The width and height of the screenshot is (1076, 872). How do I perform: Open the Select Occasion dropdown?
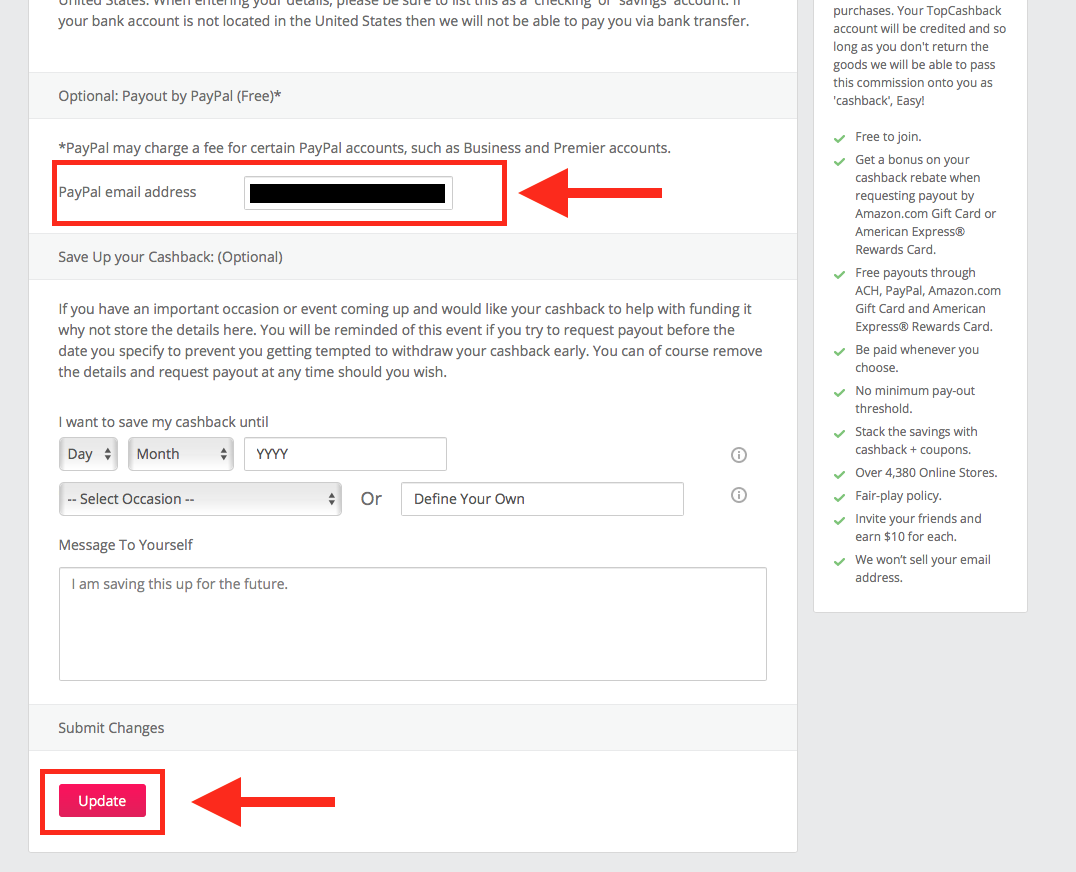(x=200, y=499)
